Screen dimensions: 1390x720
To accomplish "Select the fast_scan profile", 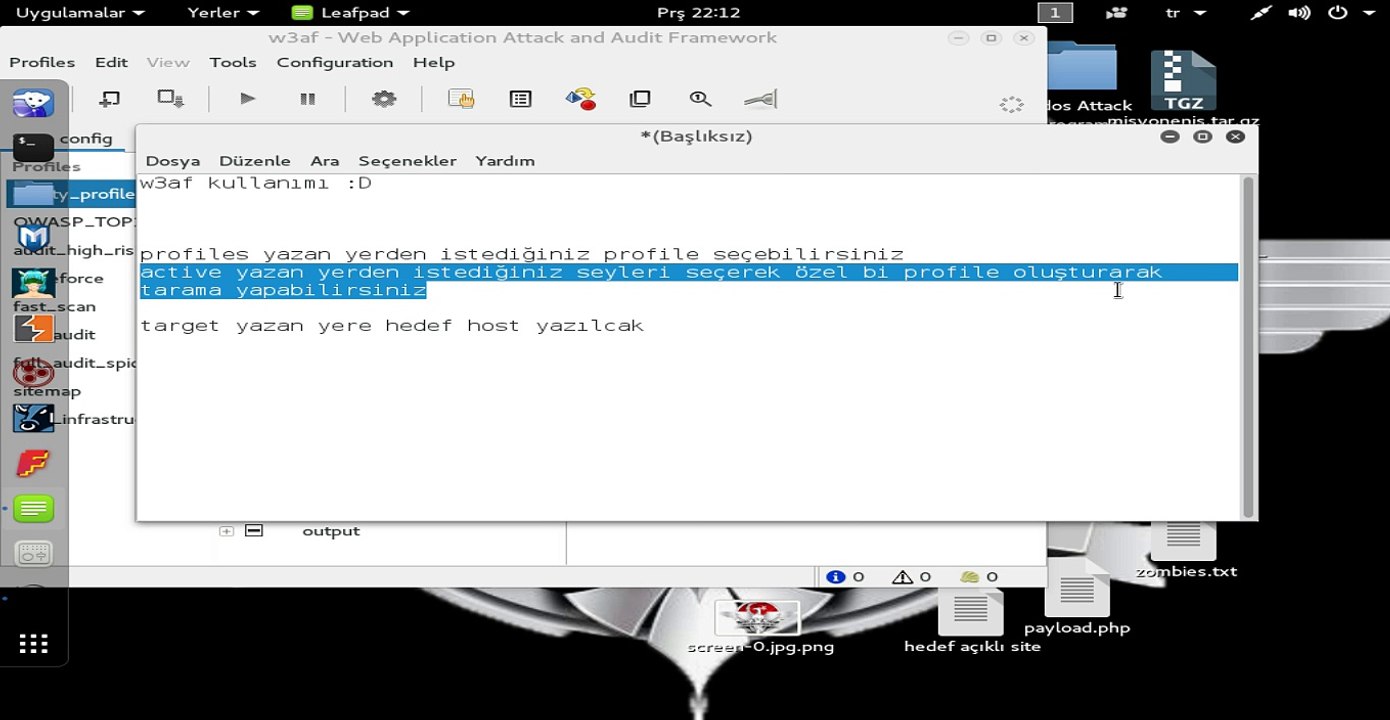I will pos(55,307).
